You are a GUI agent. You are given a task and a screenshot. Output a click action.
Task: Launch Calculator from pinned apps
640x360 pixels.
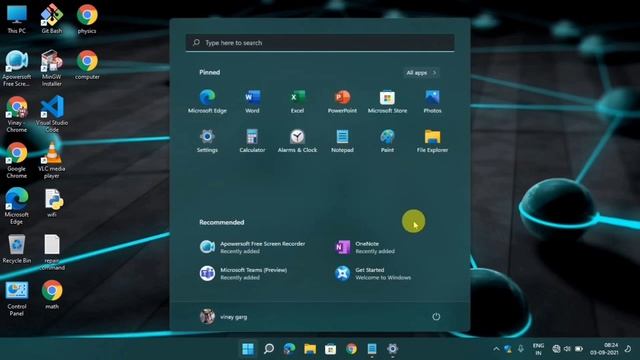tap(252, 141)
